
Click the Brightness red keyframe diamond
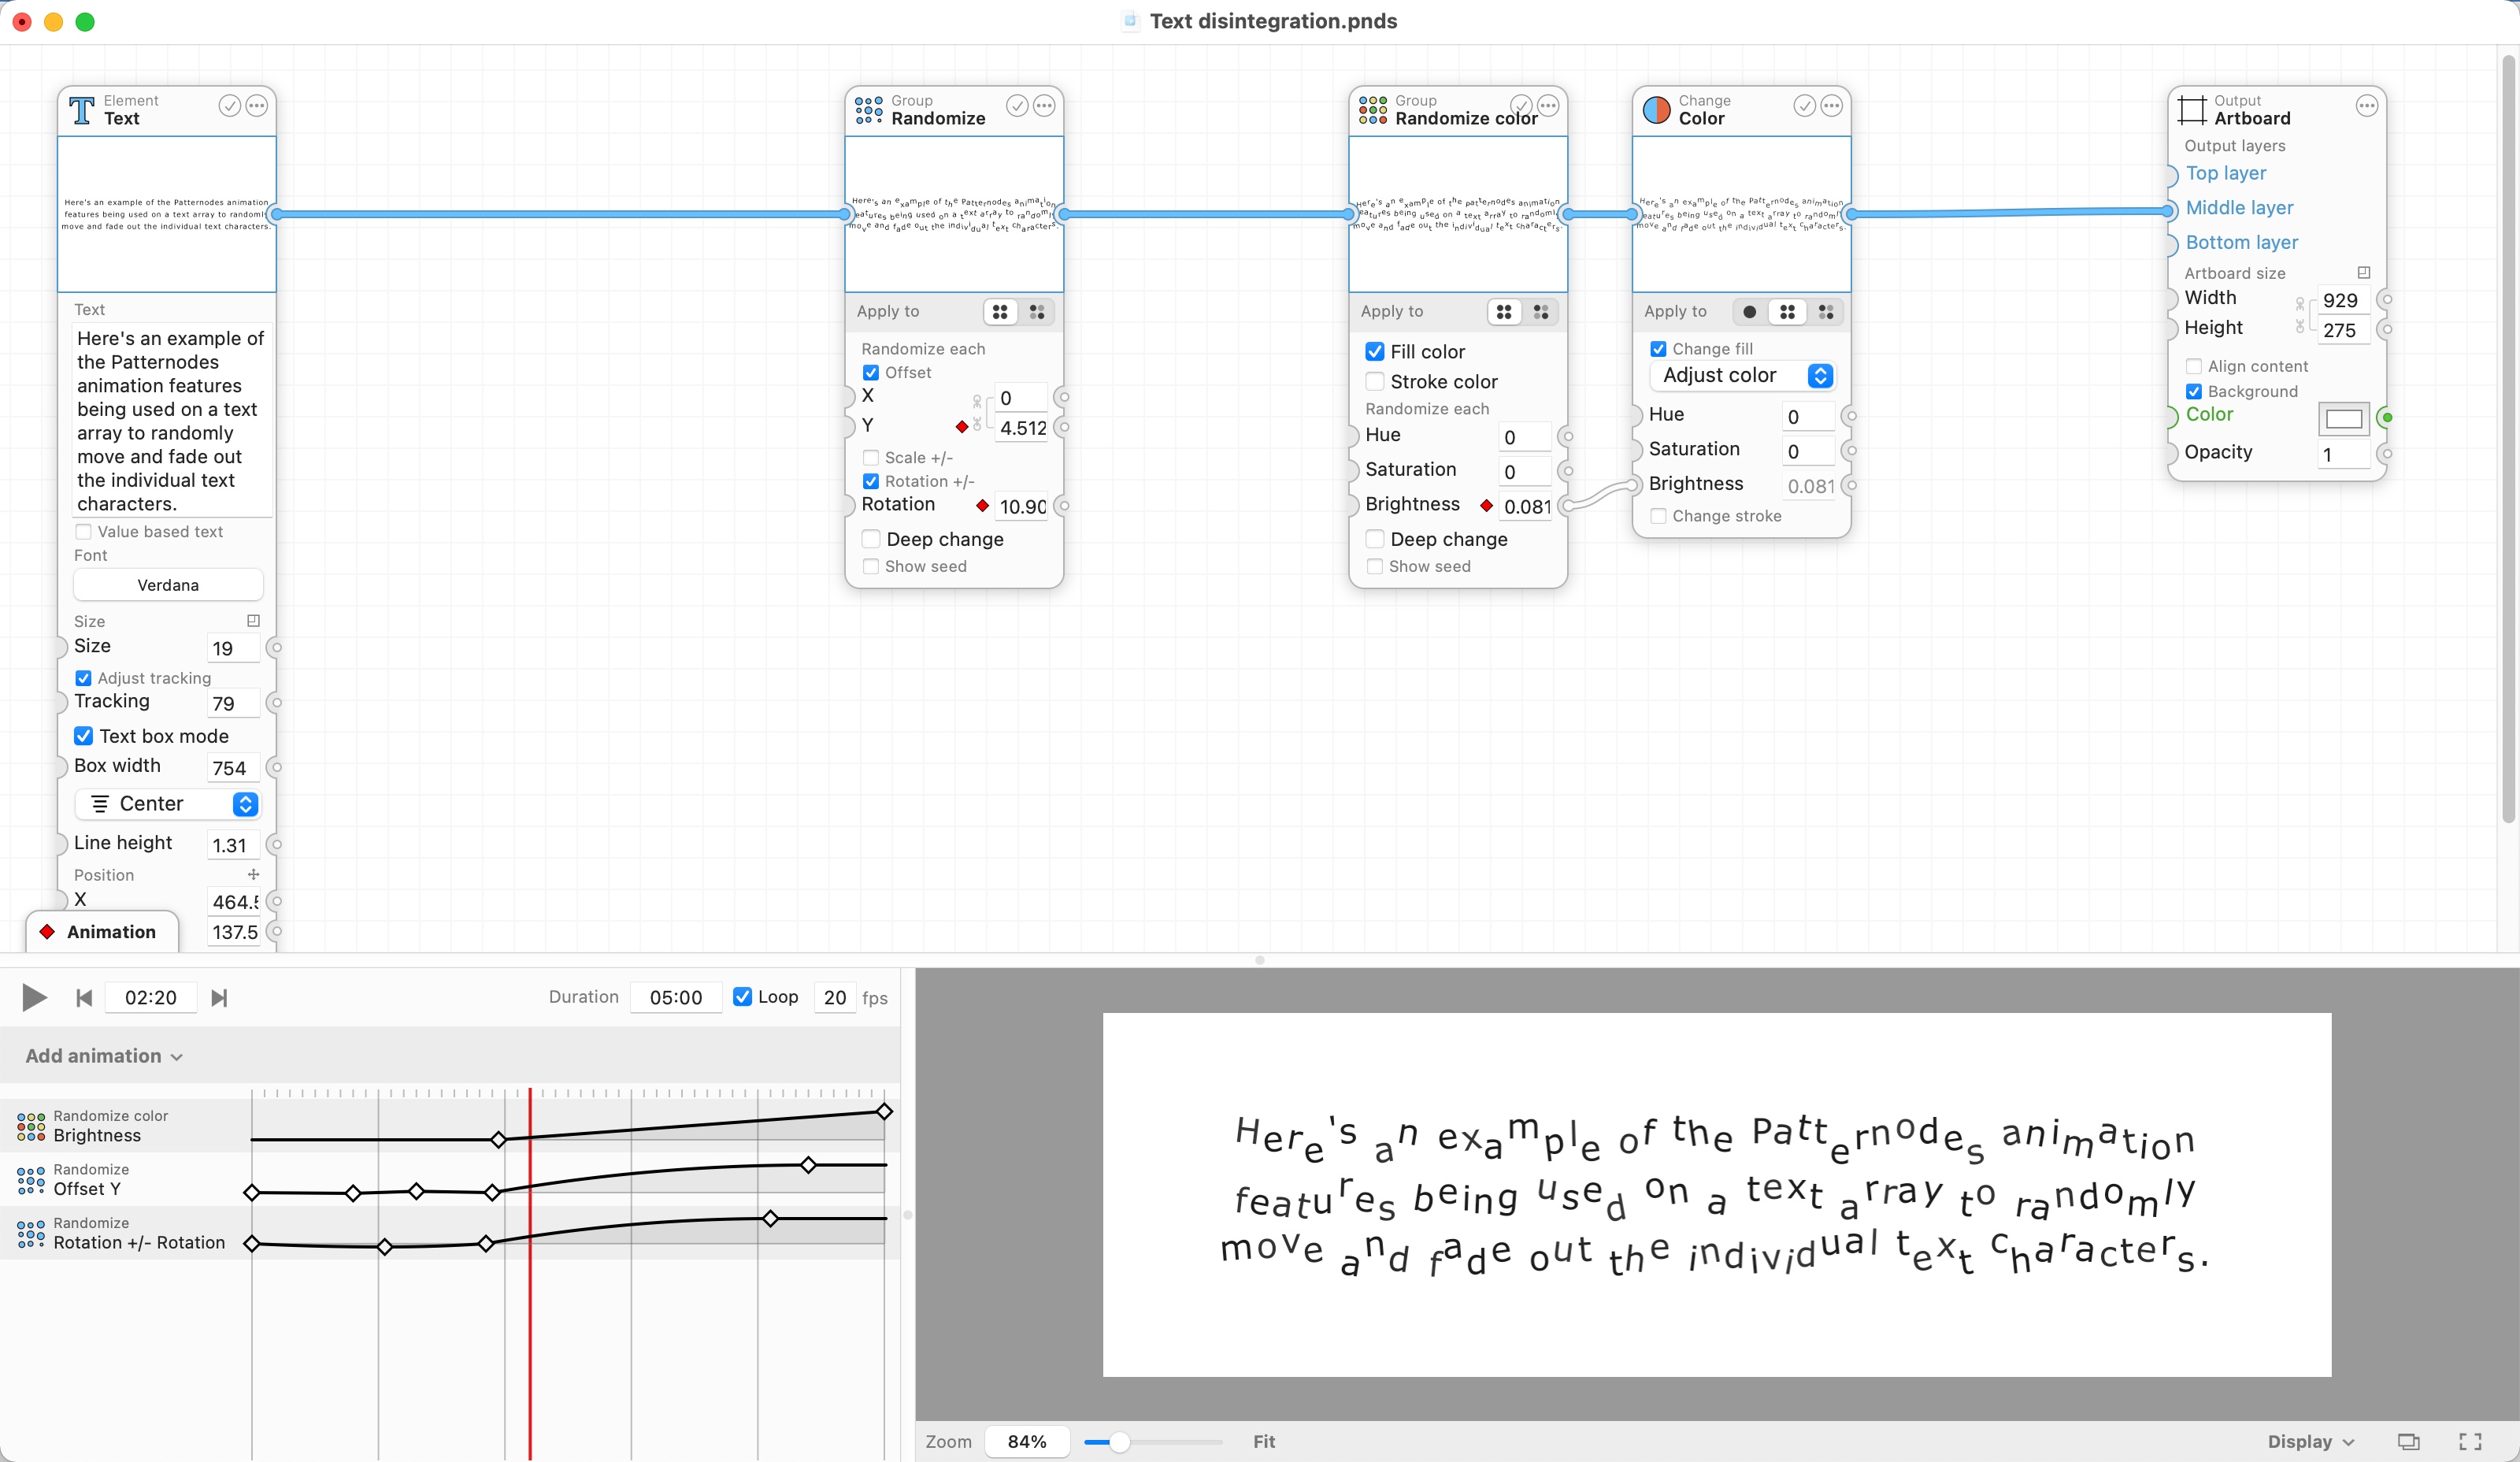pyautogui.click(x=1487, y=506)
